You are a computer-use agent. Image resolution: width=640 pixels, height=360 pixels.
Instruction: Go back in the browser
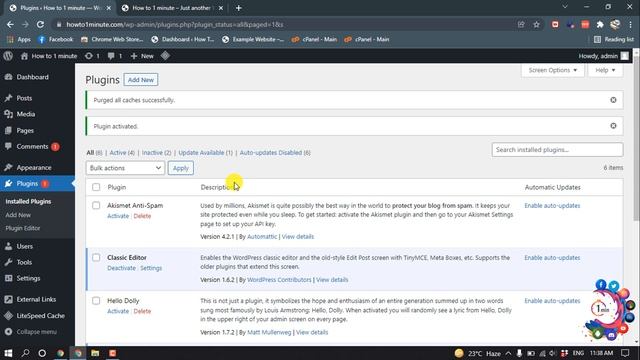(10, 24)
